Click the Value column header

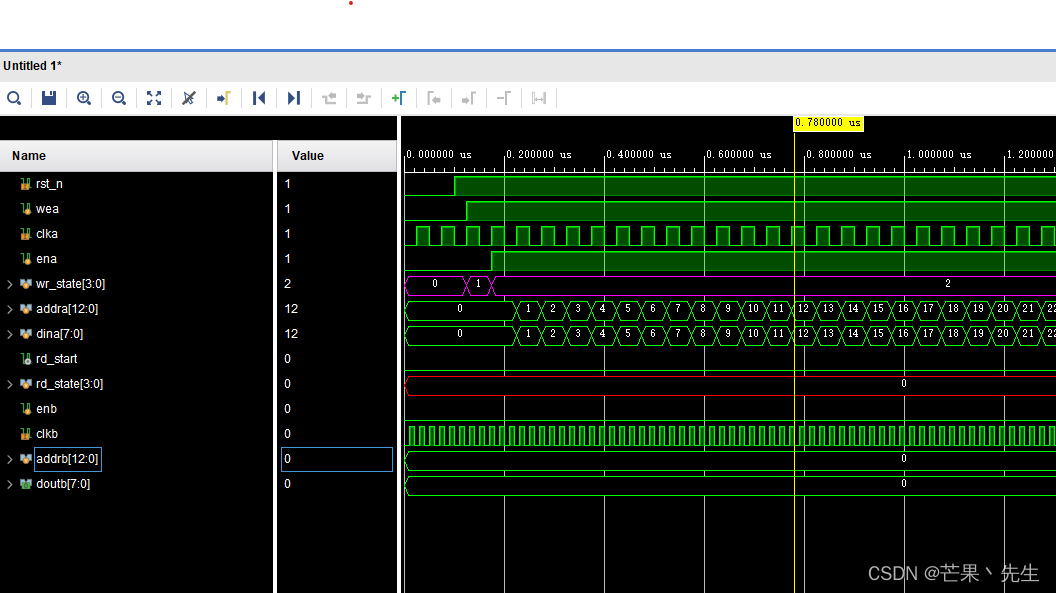point(337,155)
